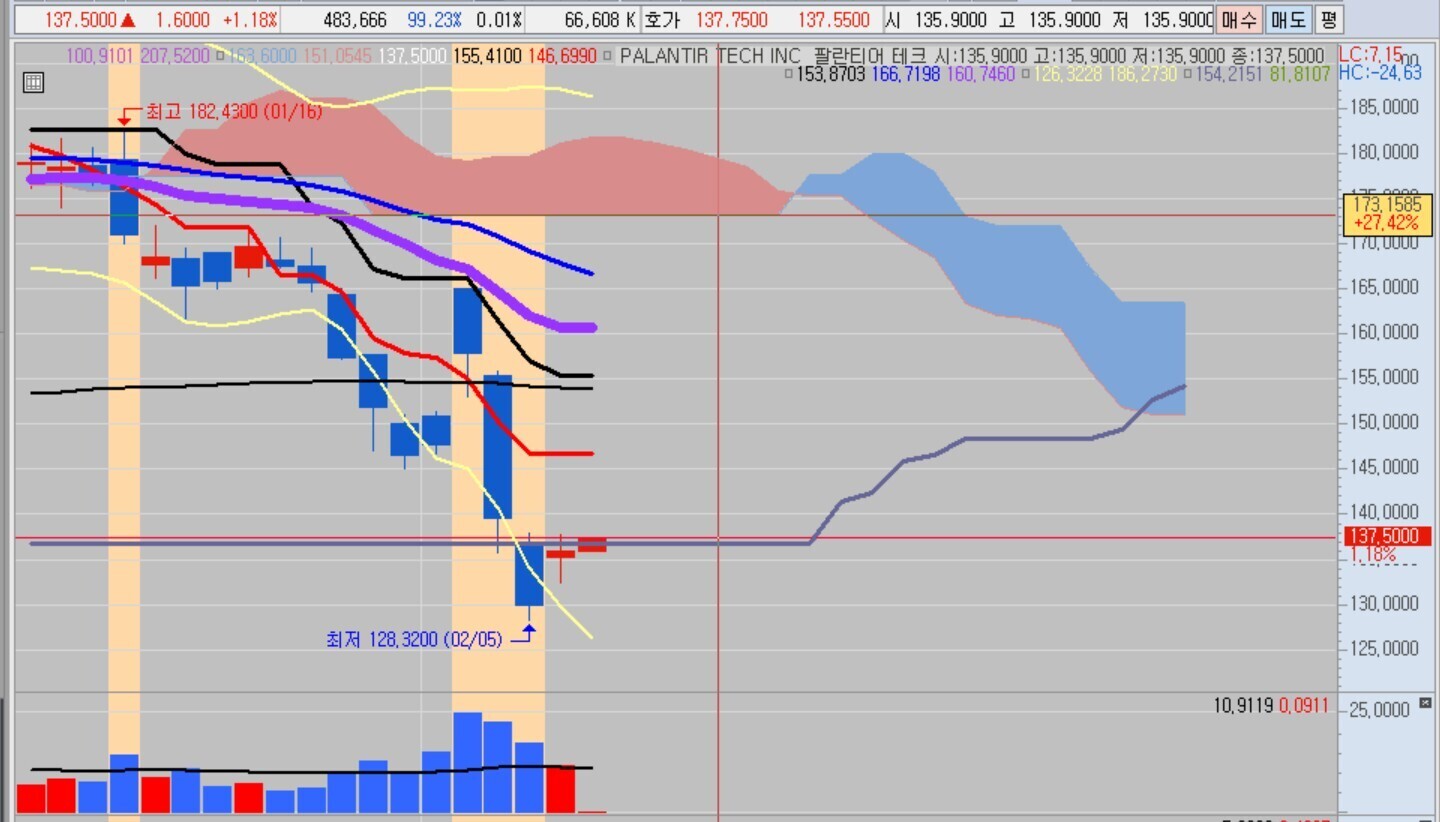Click the 매도 (sell) button
Screen dimensions: 1440x822
(1287, 19)
